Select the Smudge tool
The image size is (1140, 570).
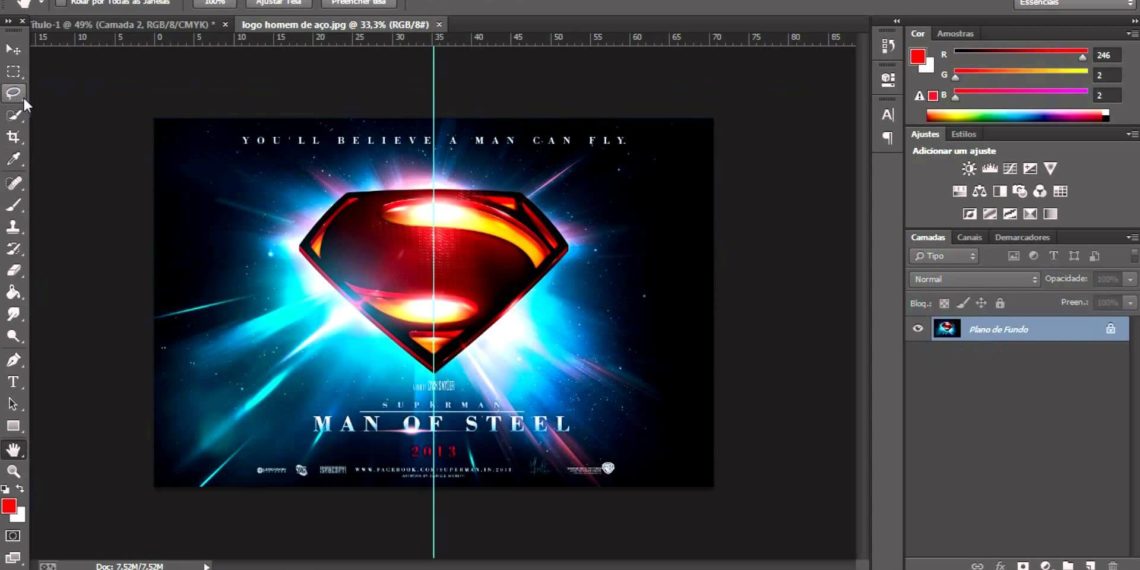pyautogui.click(x=13, y=315)
